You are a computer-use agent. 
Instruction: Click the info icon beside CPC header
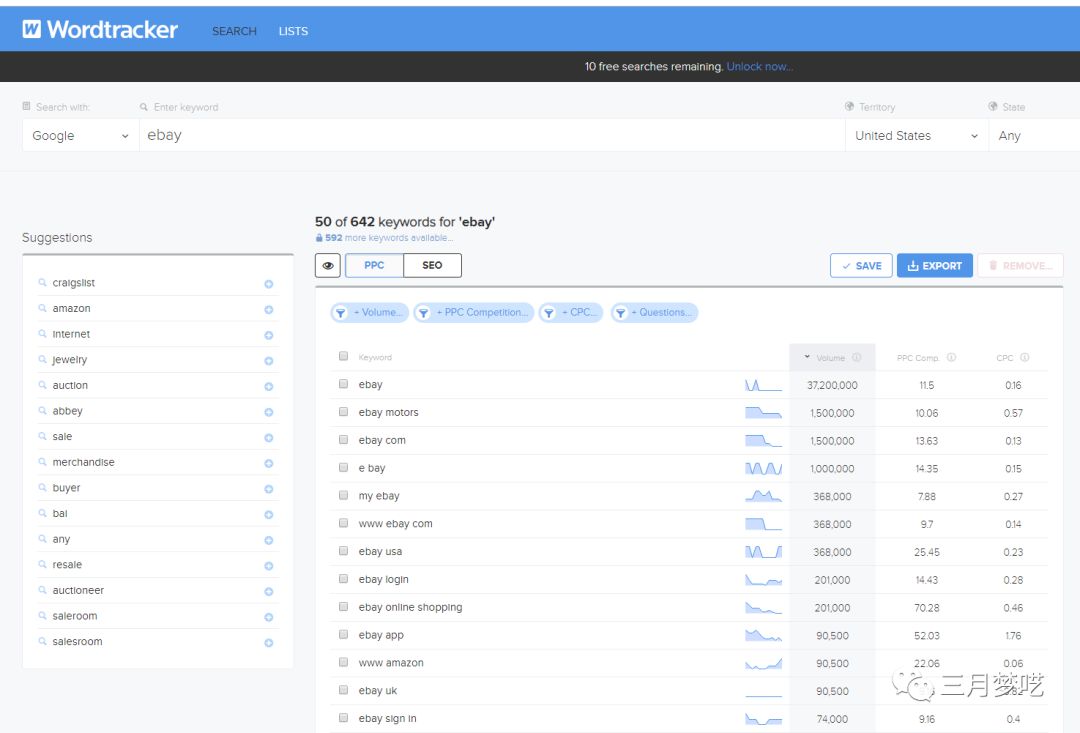[x=1024, y=358]
